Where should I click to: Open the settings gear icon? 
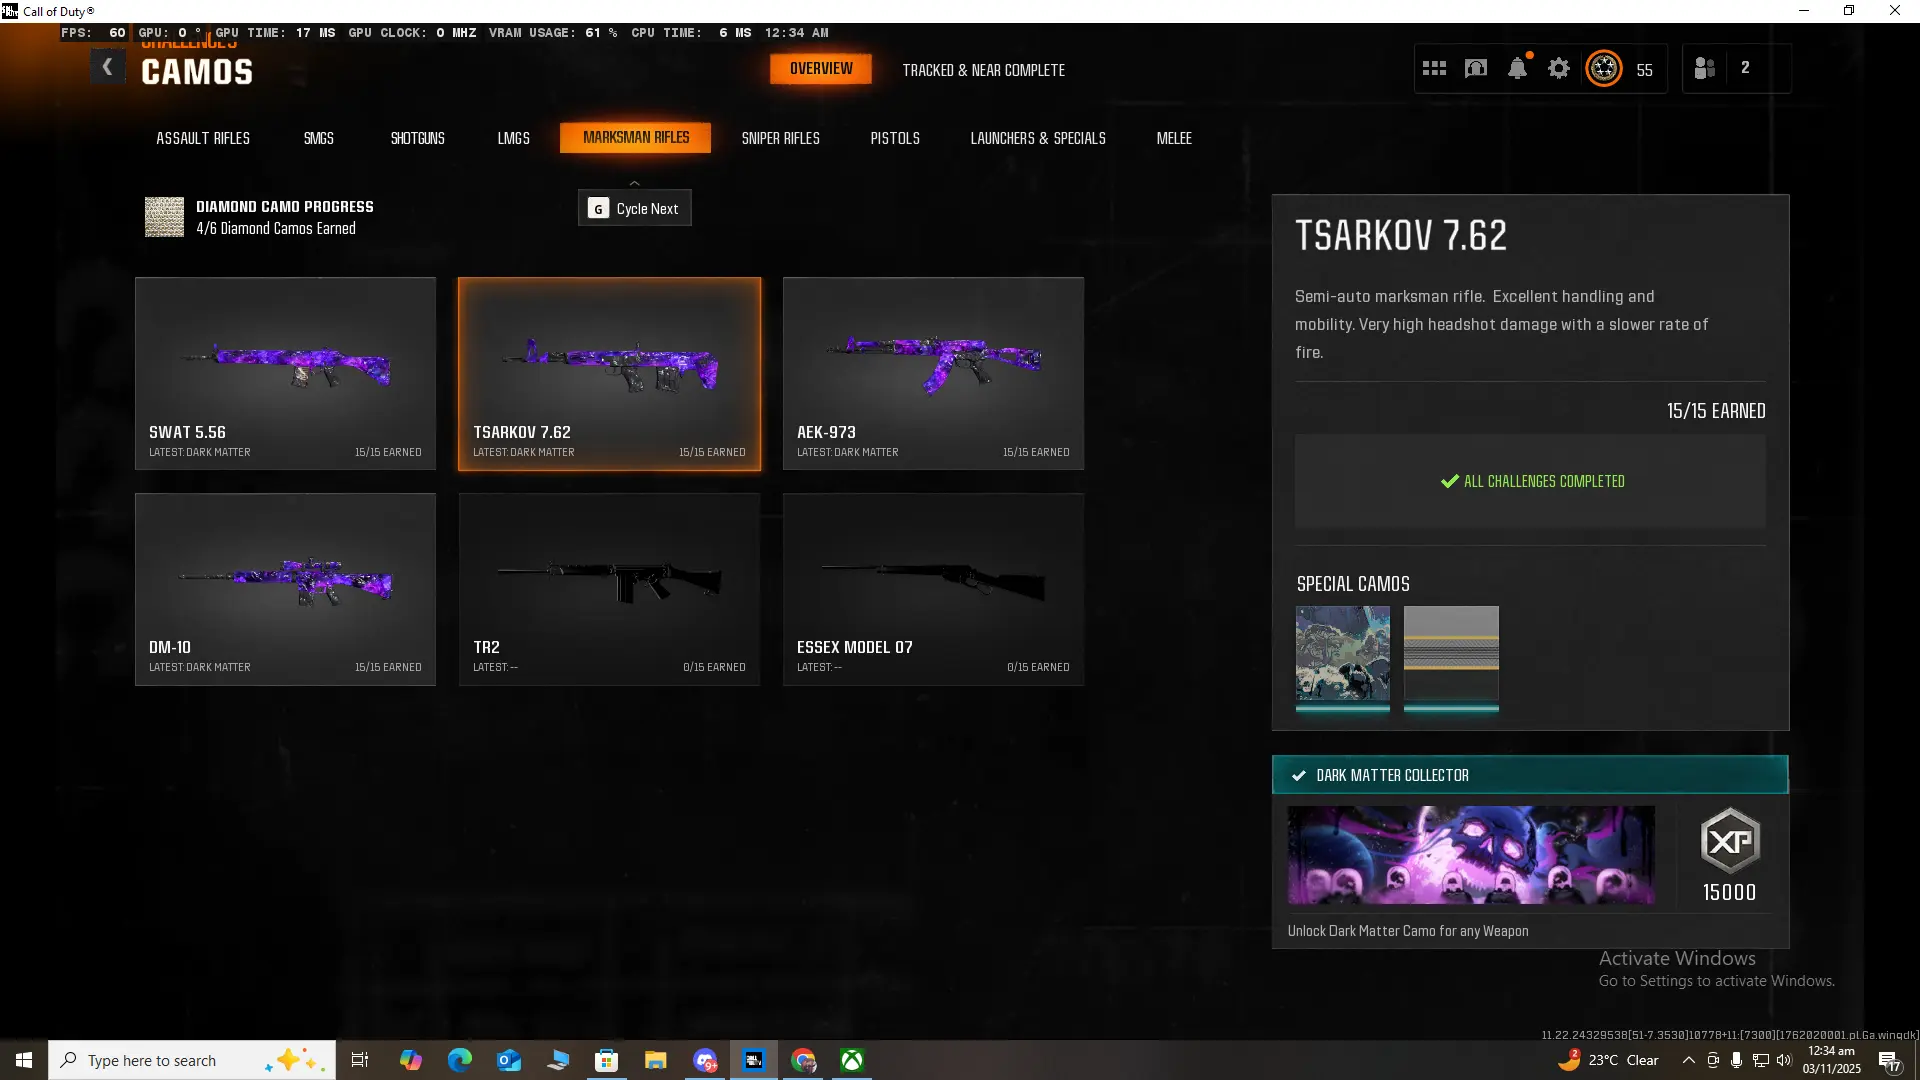1559,69
